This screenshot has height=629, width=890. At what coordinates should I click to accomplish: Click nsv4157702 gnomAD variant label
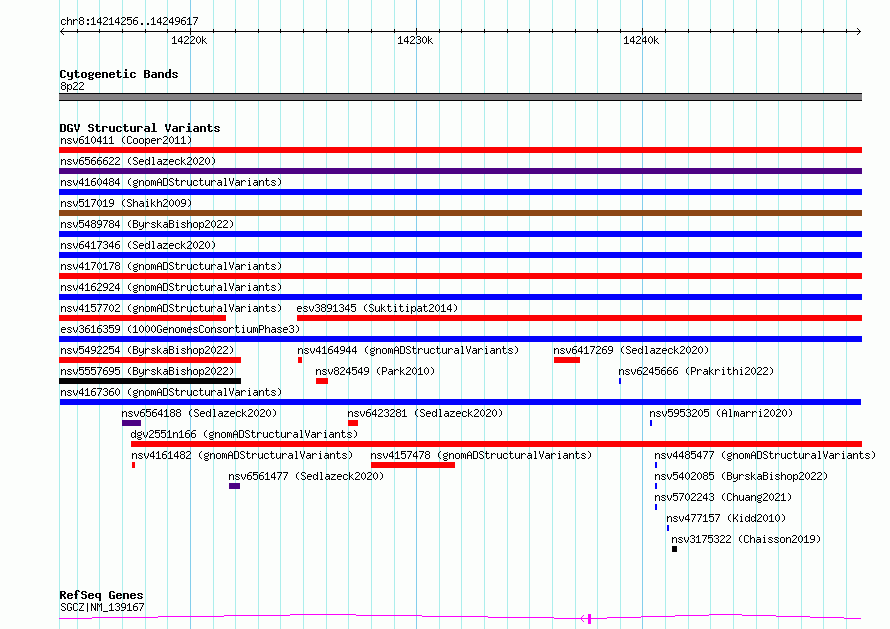pos(171,308)
